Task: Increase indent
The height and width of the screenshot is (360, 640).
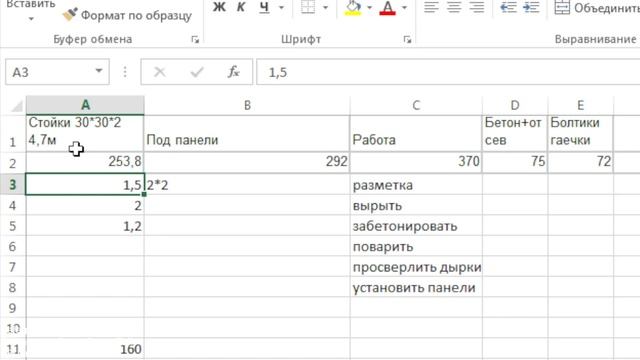Action: click(531, 7)
